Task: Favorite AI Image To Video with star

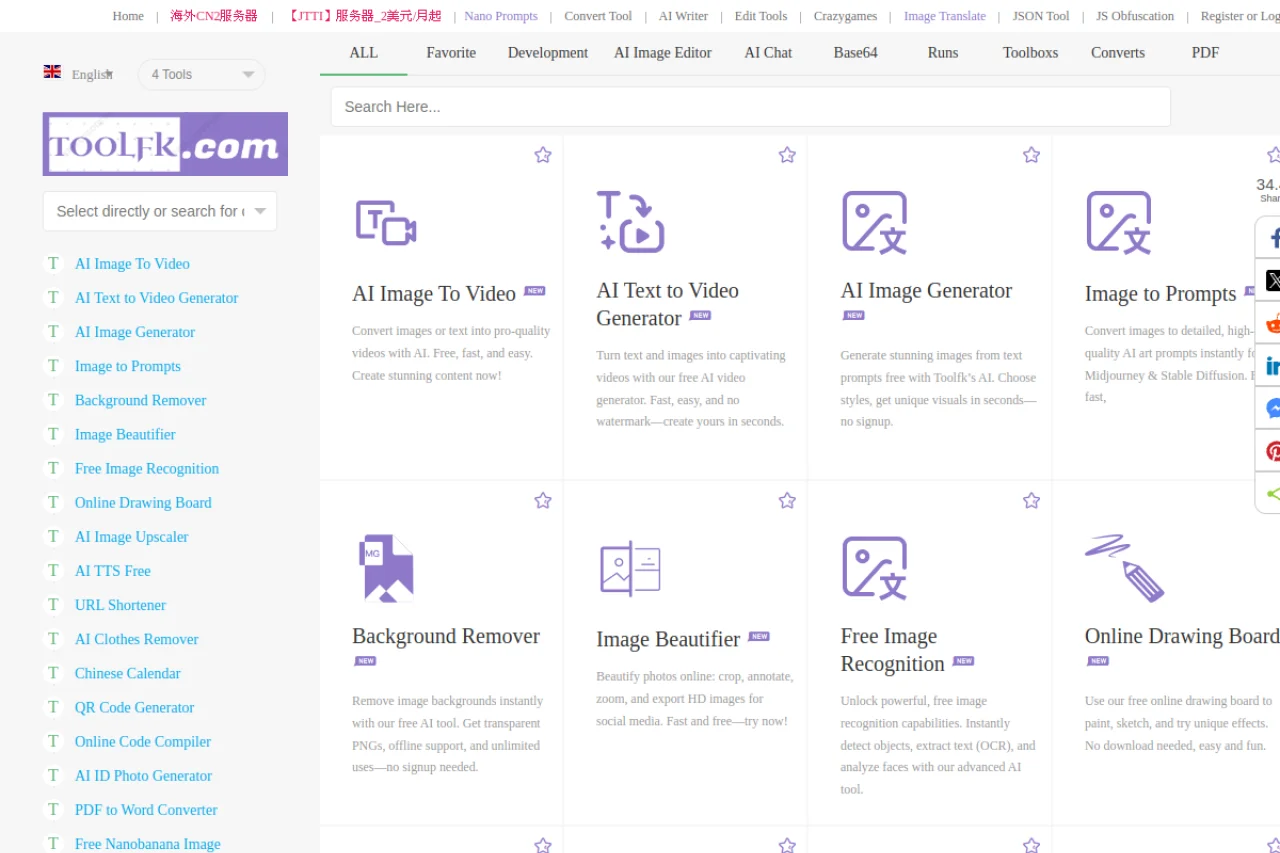Action: coord(543,155)
